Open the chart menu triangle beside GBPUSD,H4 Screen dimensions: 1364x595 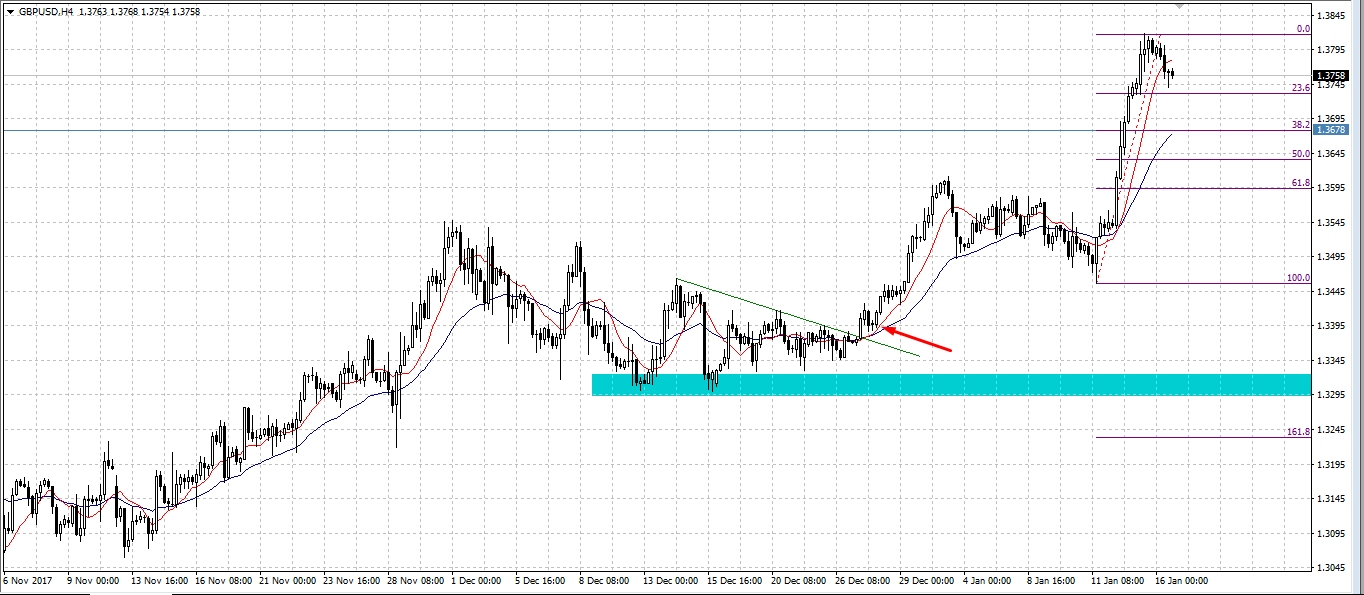(x=10, y=11)
